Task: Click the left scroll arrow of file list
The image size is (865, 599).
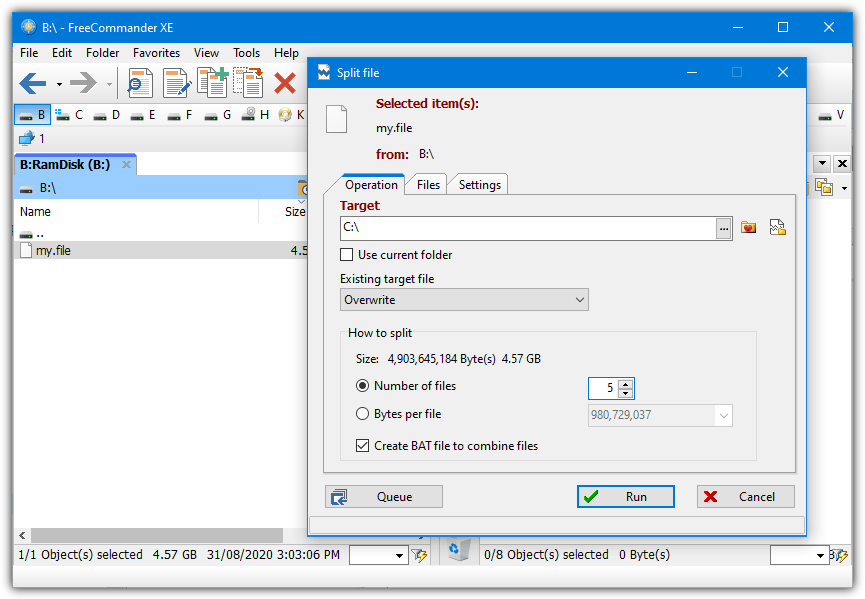Action: [22, 535]
